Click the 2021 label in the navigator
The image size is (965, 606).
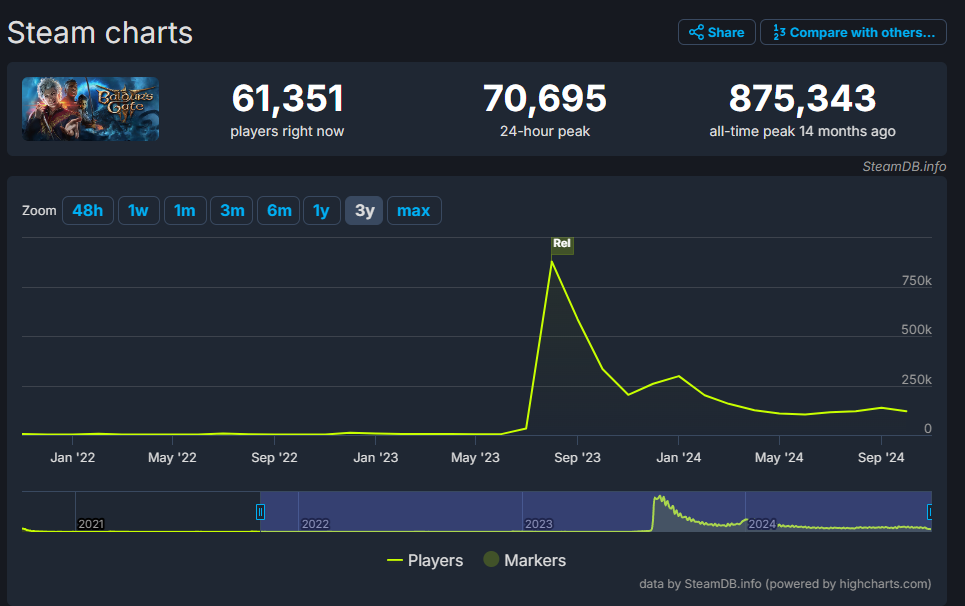coord(91,524)
